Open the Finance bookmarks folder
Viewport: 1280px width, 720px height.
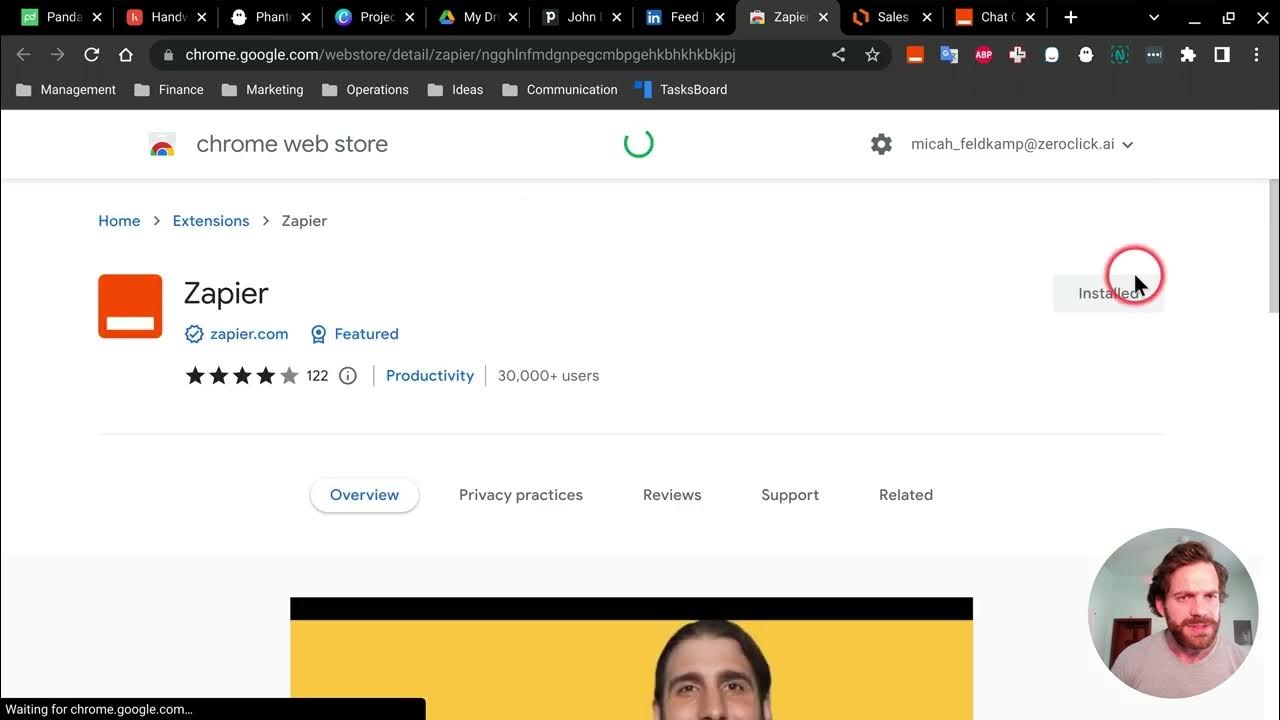pyautogui.click(x=169, y=89)
